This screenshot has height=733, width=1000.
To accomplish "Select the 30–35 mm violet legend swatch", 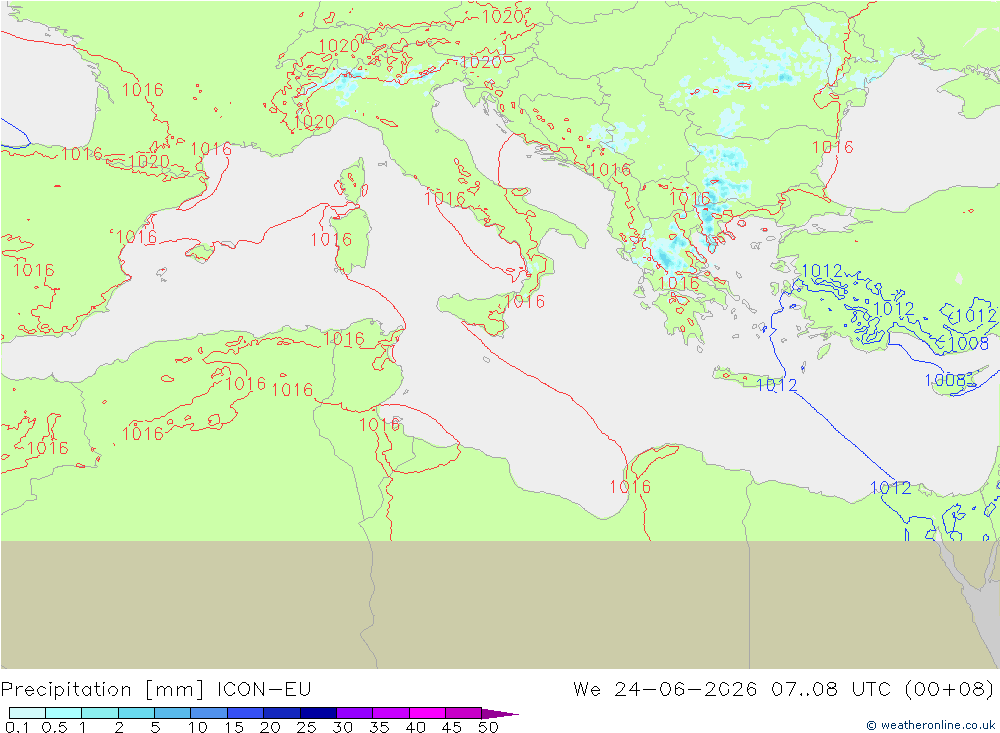I will tap(355, 713).
